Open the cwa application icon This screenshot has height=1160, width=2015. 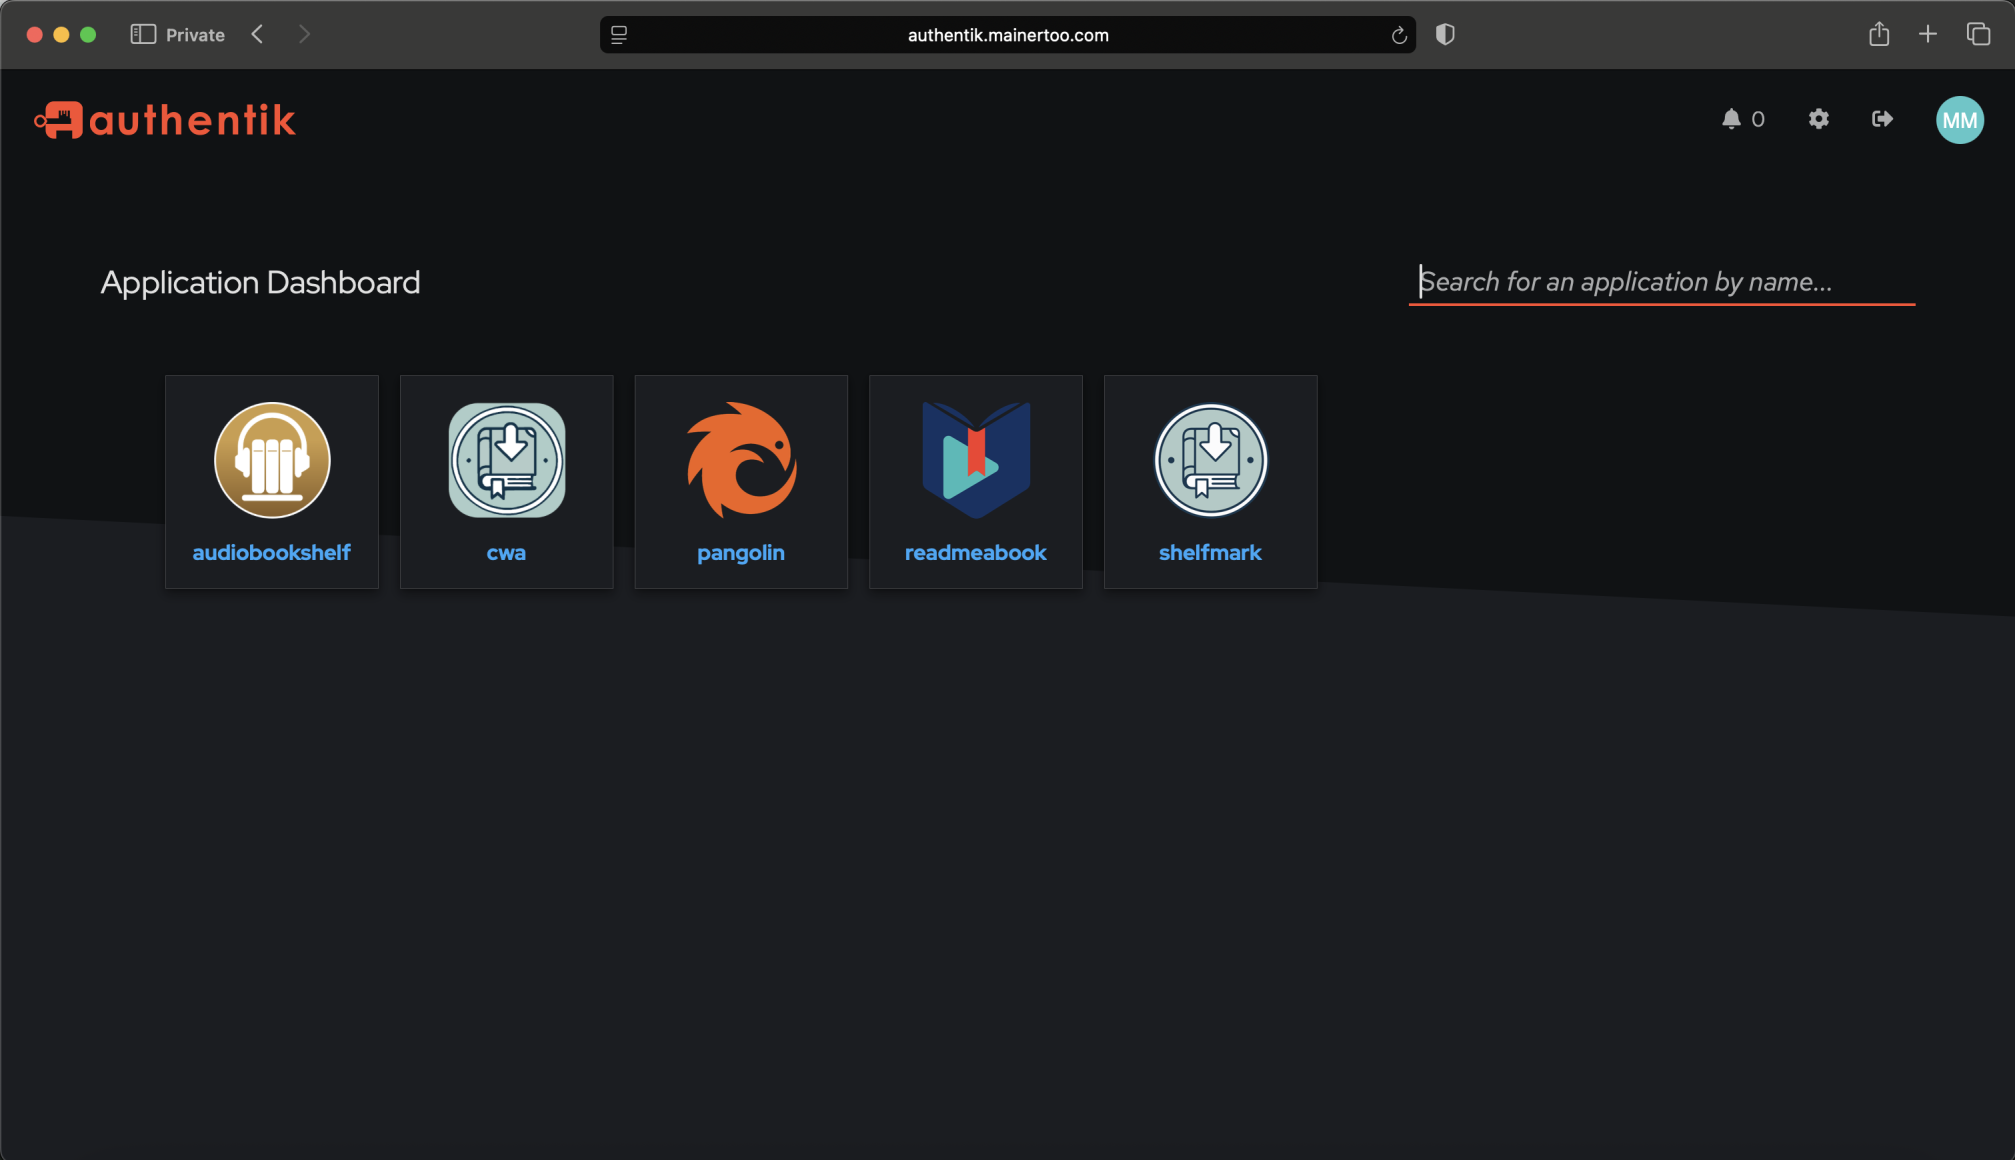tap(506, 460)
